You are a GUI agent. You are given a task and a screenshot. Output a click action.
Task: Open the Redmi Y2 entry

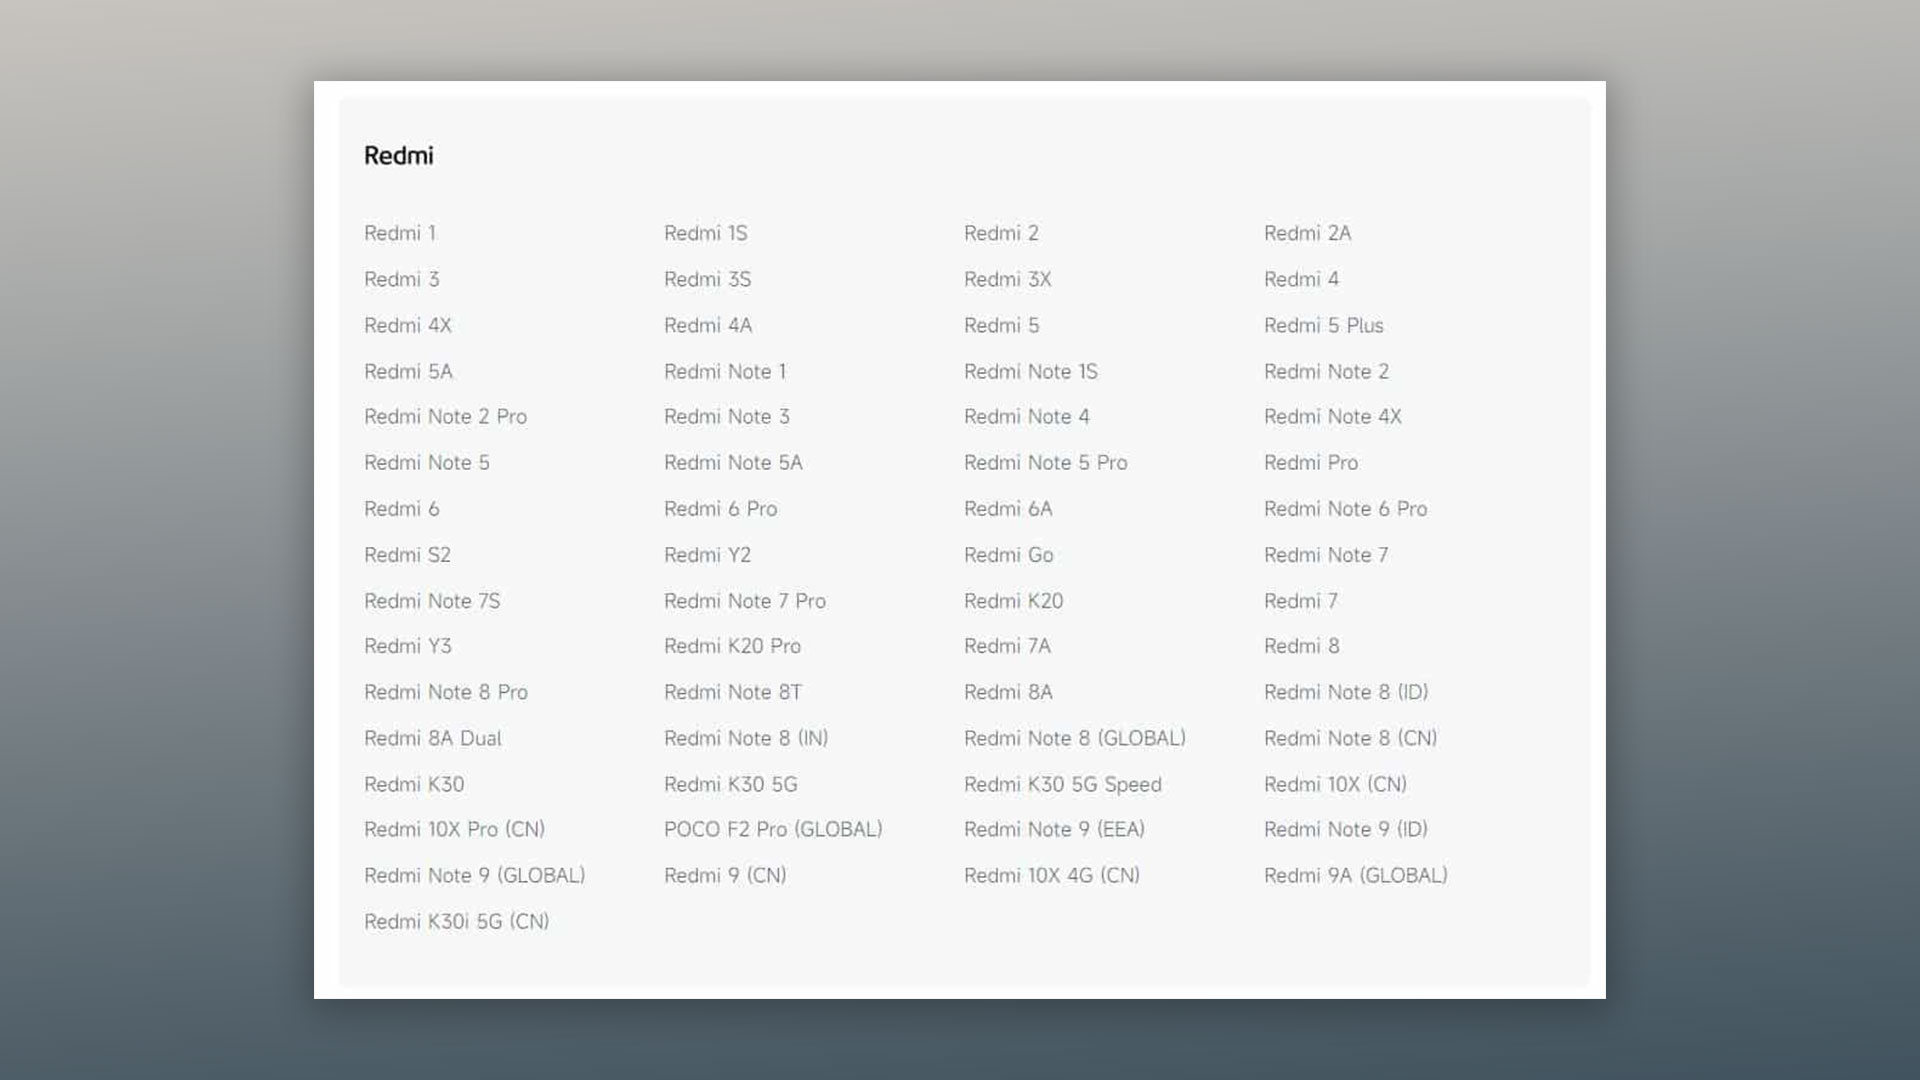click(707, 554)
